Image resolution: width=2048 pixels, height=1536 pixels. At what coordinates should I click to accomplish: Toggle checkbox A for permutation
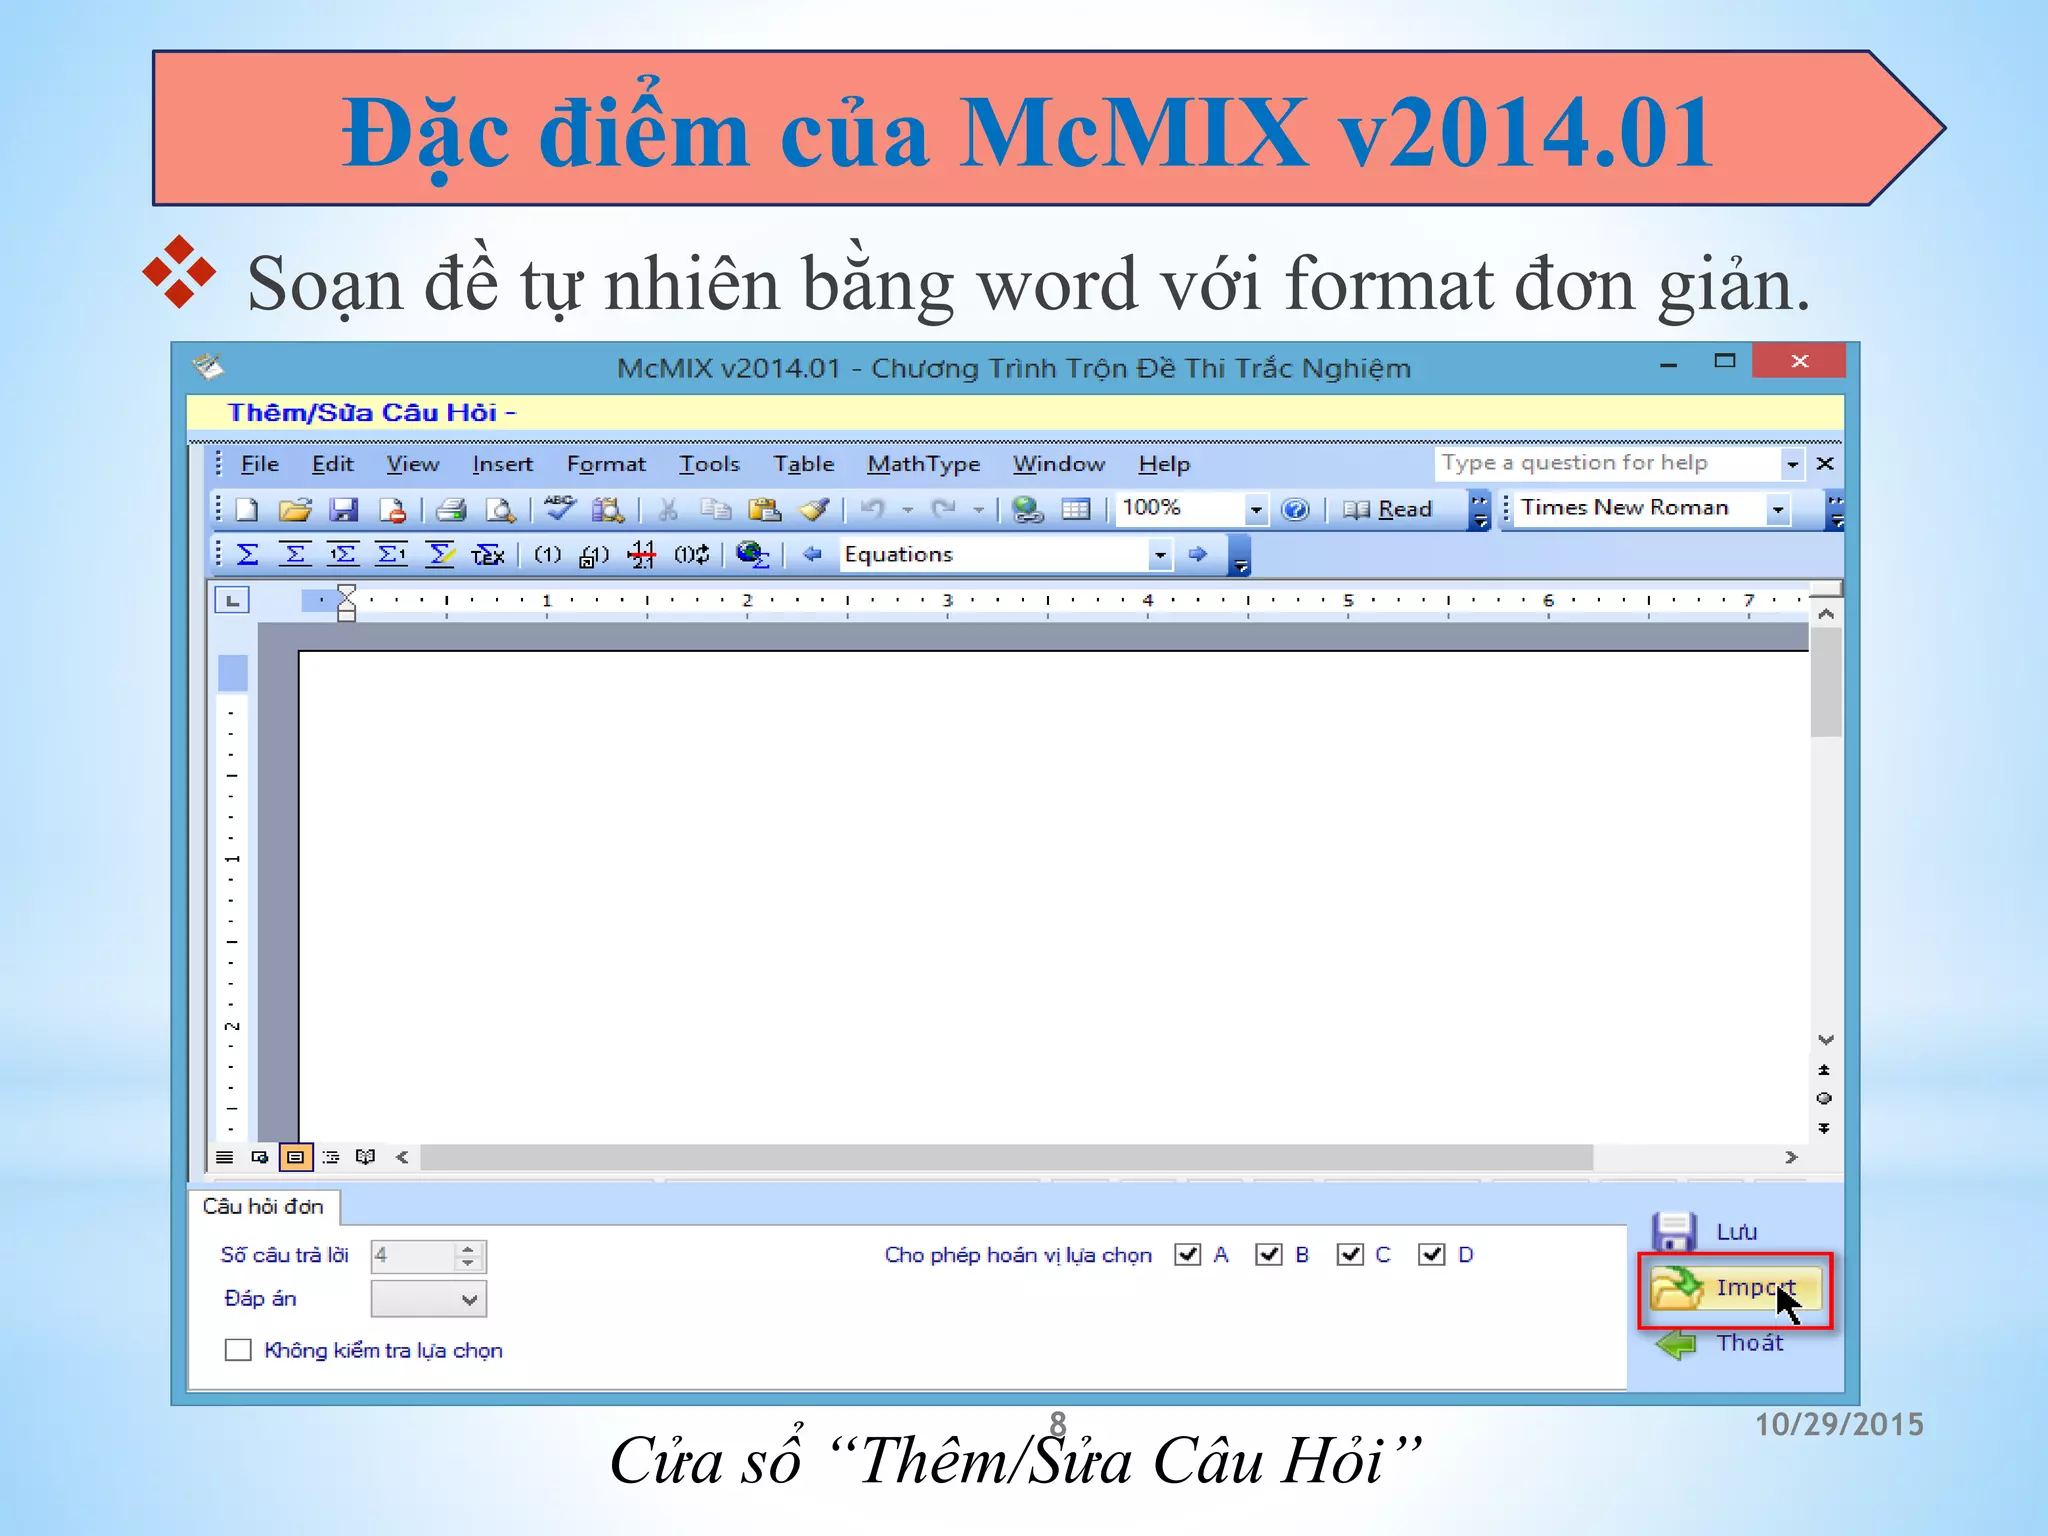pyautogui.click(x=1188, y=1255)
